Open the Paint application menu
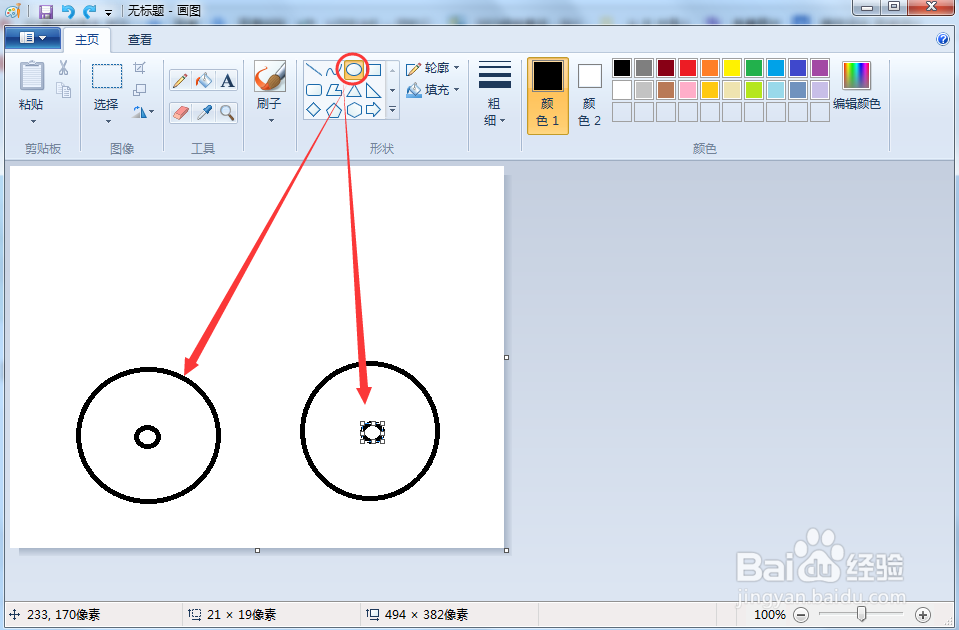Screen dimensions: 959x630 (x=31, y=36)
